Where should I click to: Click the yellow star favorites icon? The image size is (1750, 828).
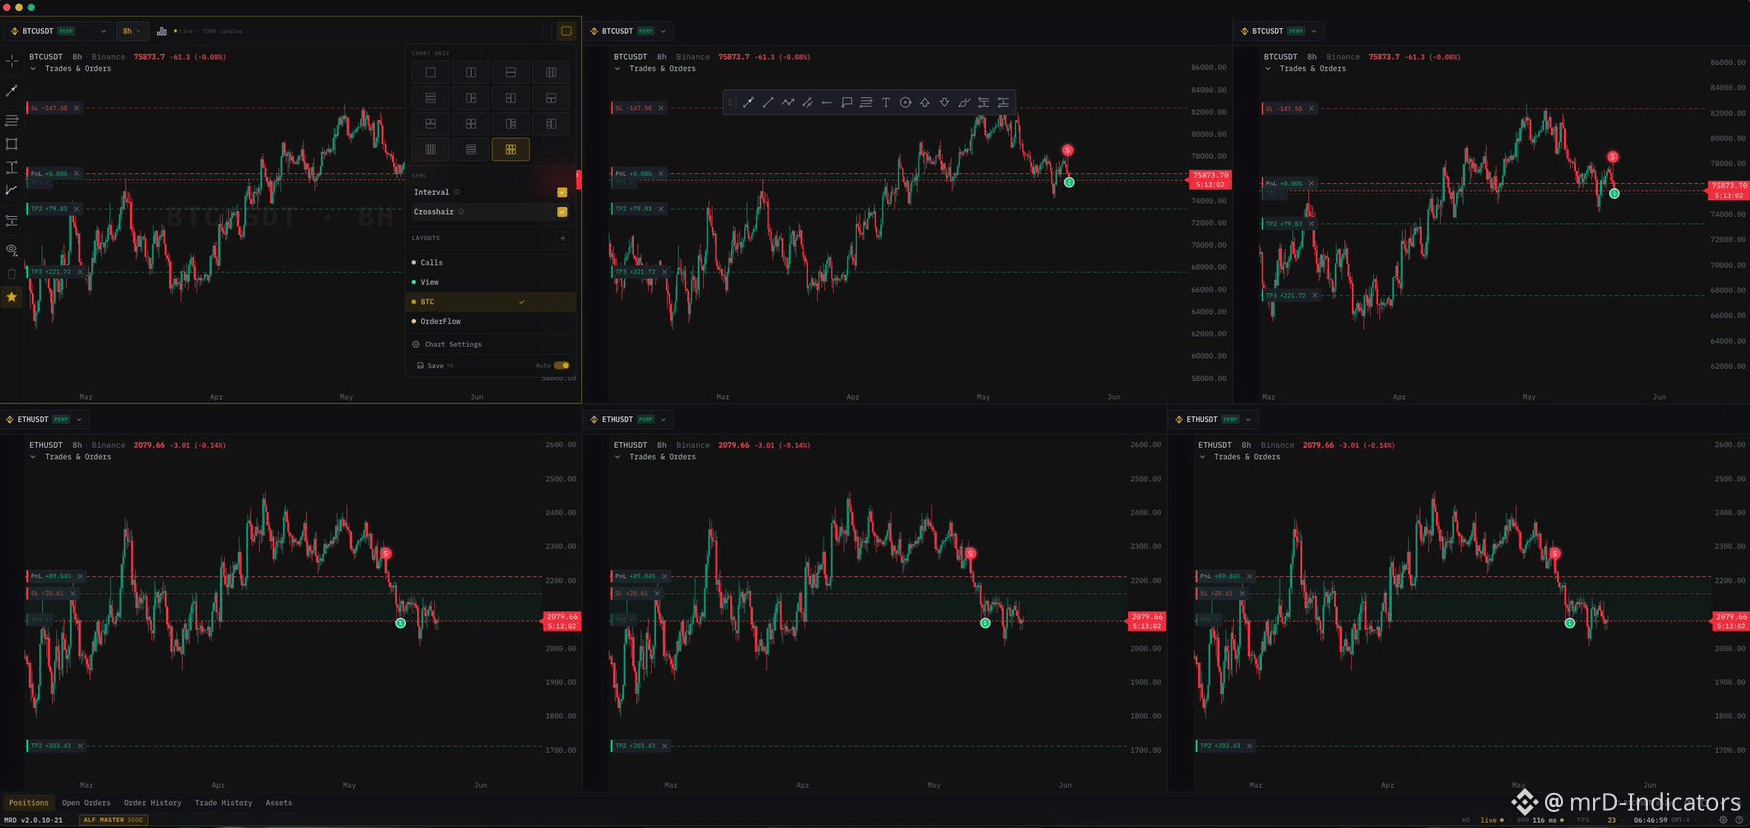click(12, 297)
